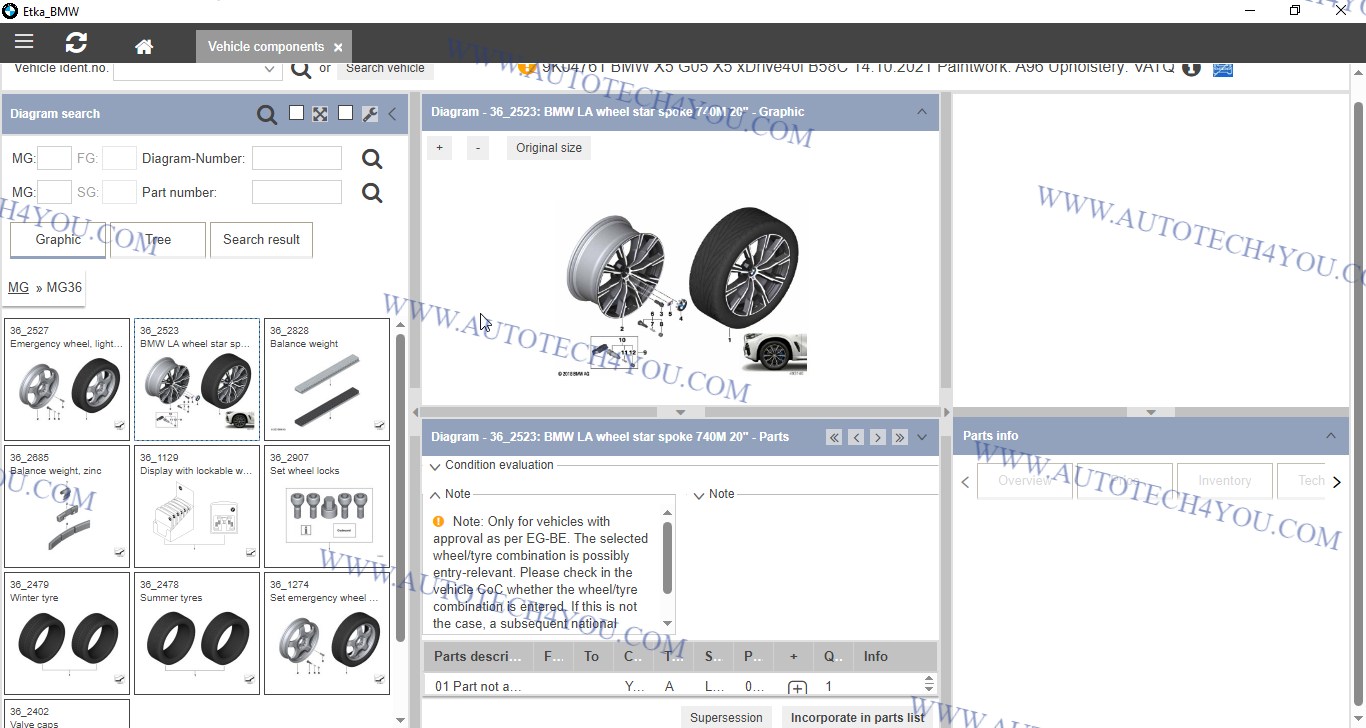Expand the Condition evaluation section
The height and width of the screenshot is (728, 1366).
click(x=435, y=466)
